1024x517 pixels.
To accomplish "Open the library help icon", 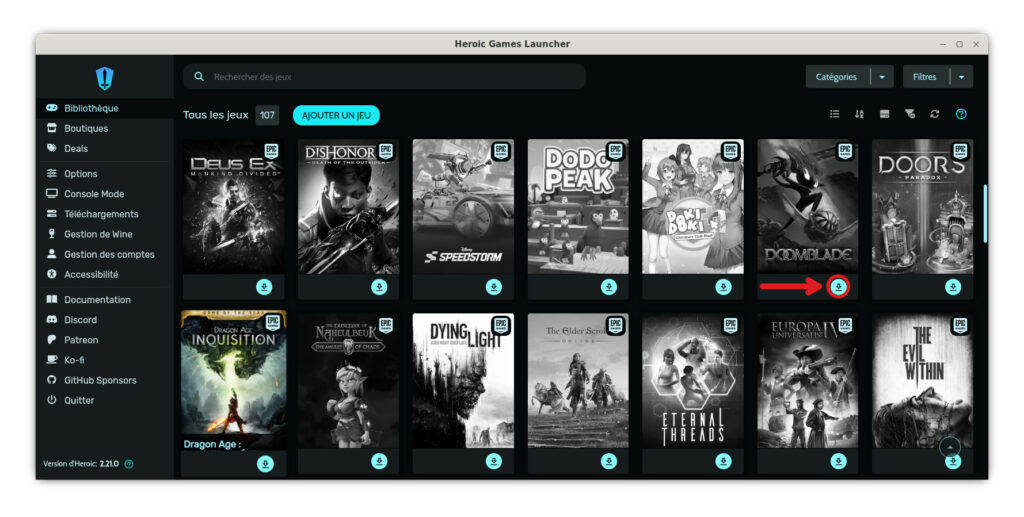I will (961, 114).
